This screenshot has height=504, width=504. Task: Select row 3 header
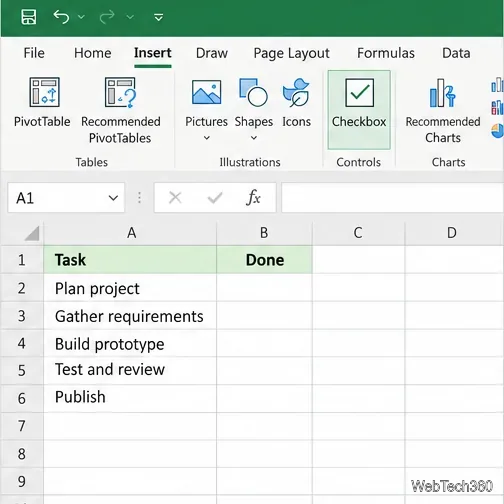22,316
